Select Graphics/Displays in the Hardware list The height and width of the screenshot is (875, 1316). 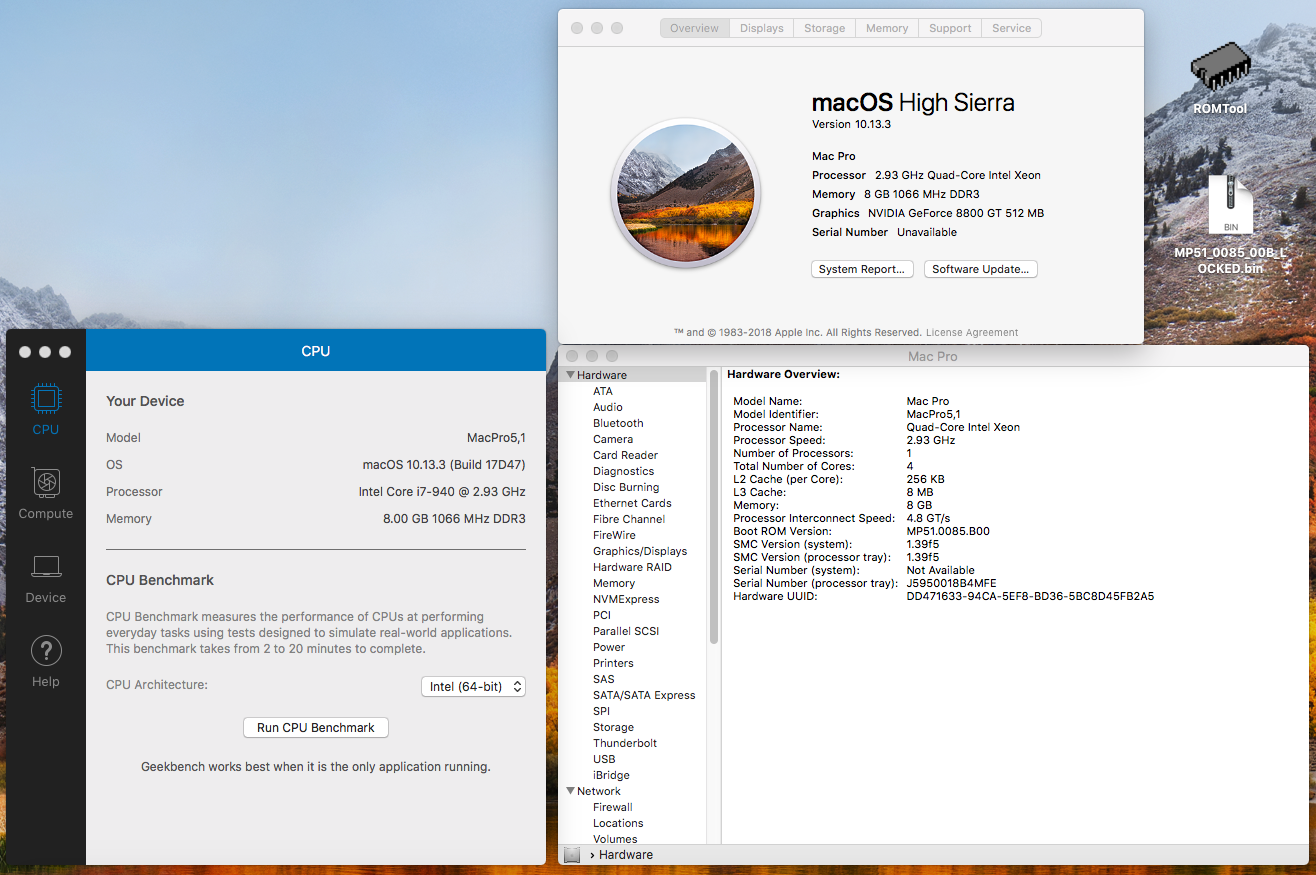tap(640, 551)
